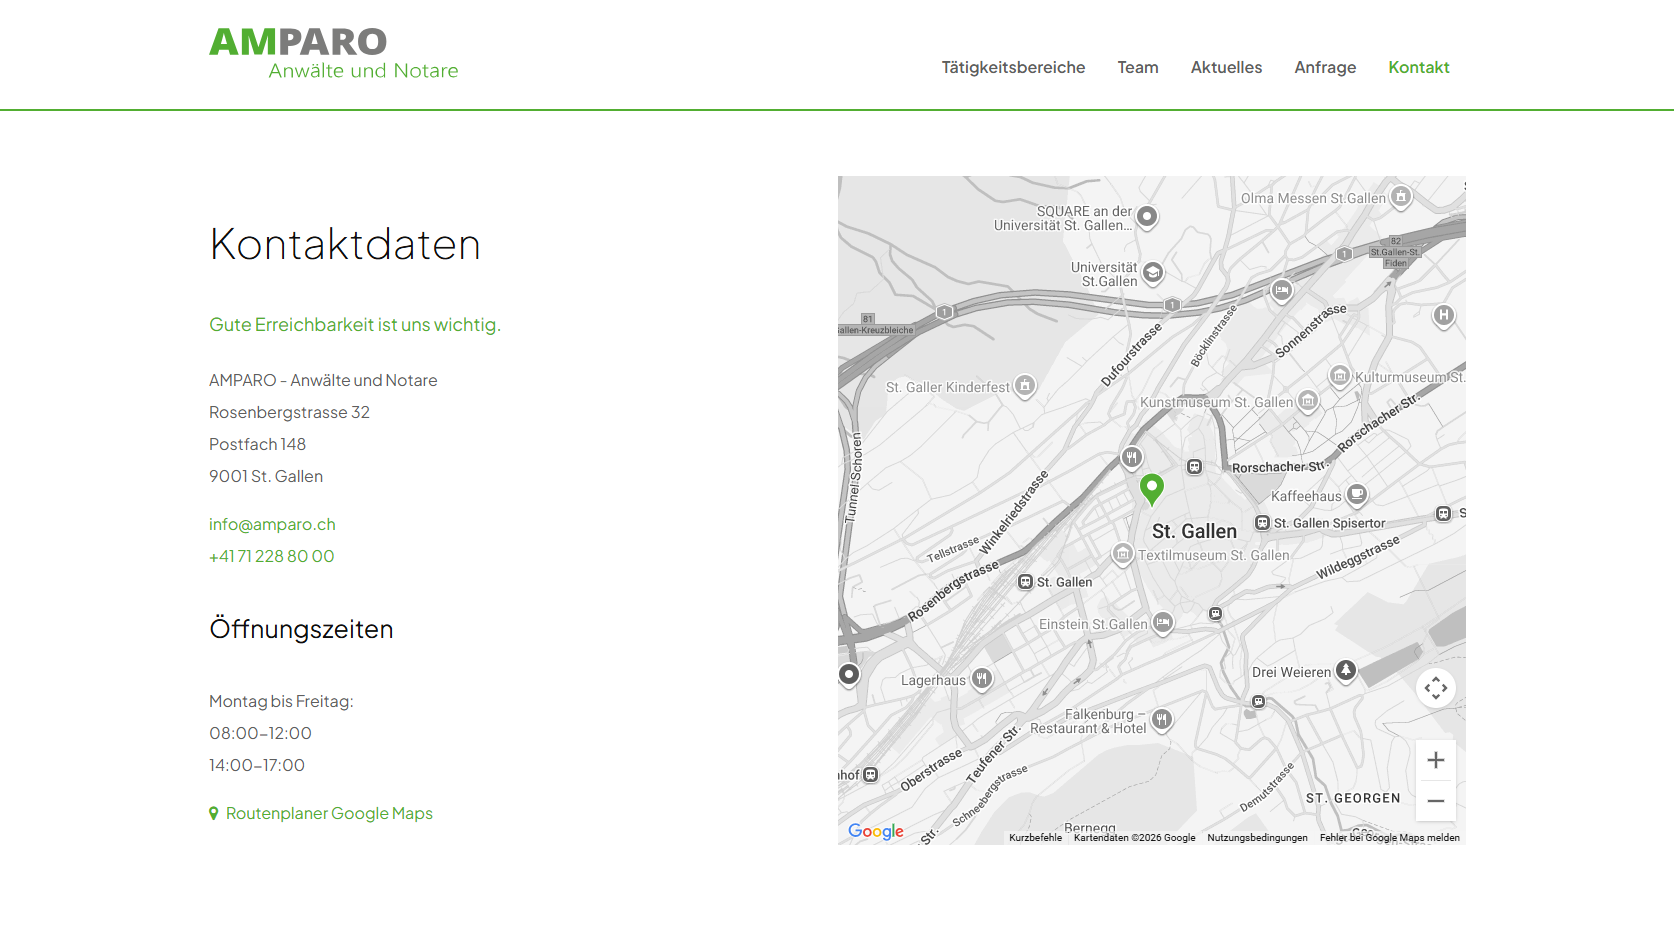Select the Kunstmuseum St. Gallen marker
Screen dimensions: 1674x941
click(1308, 402)
